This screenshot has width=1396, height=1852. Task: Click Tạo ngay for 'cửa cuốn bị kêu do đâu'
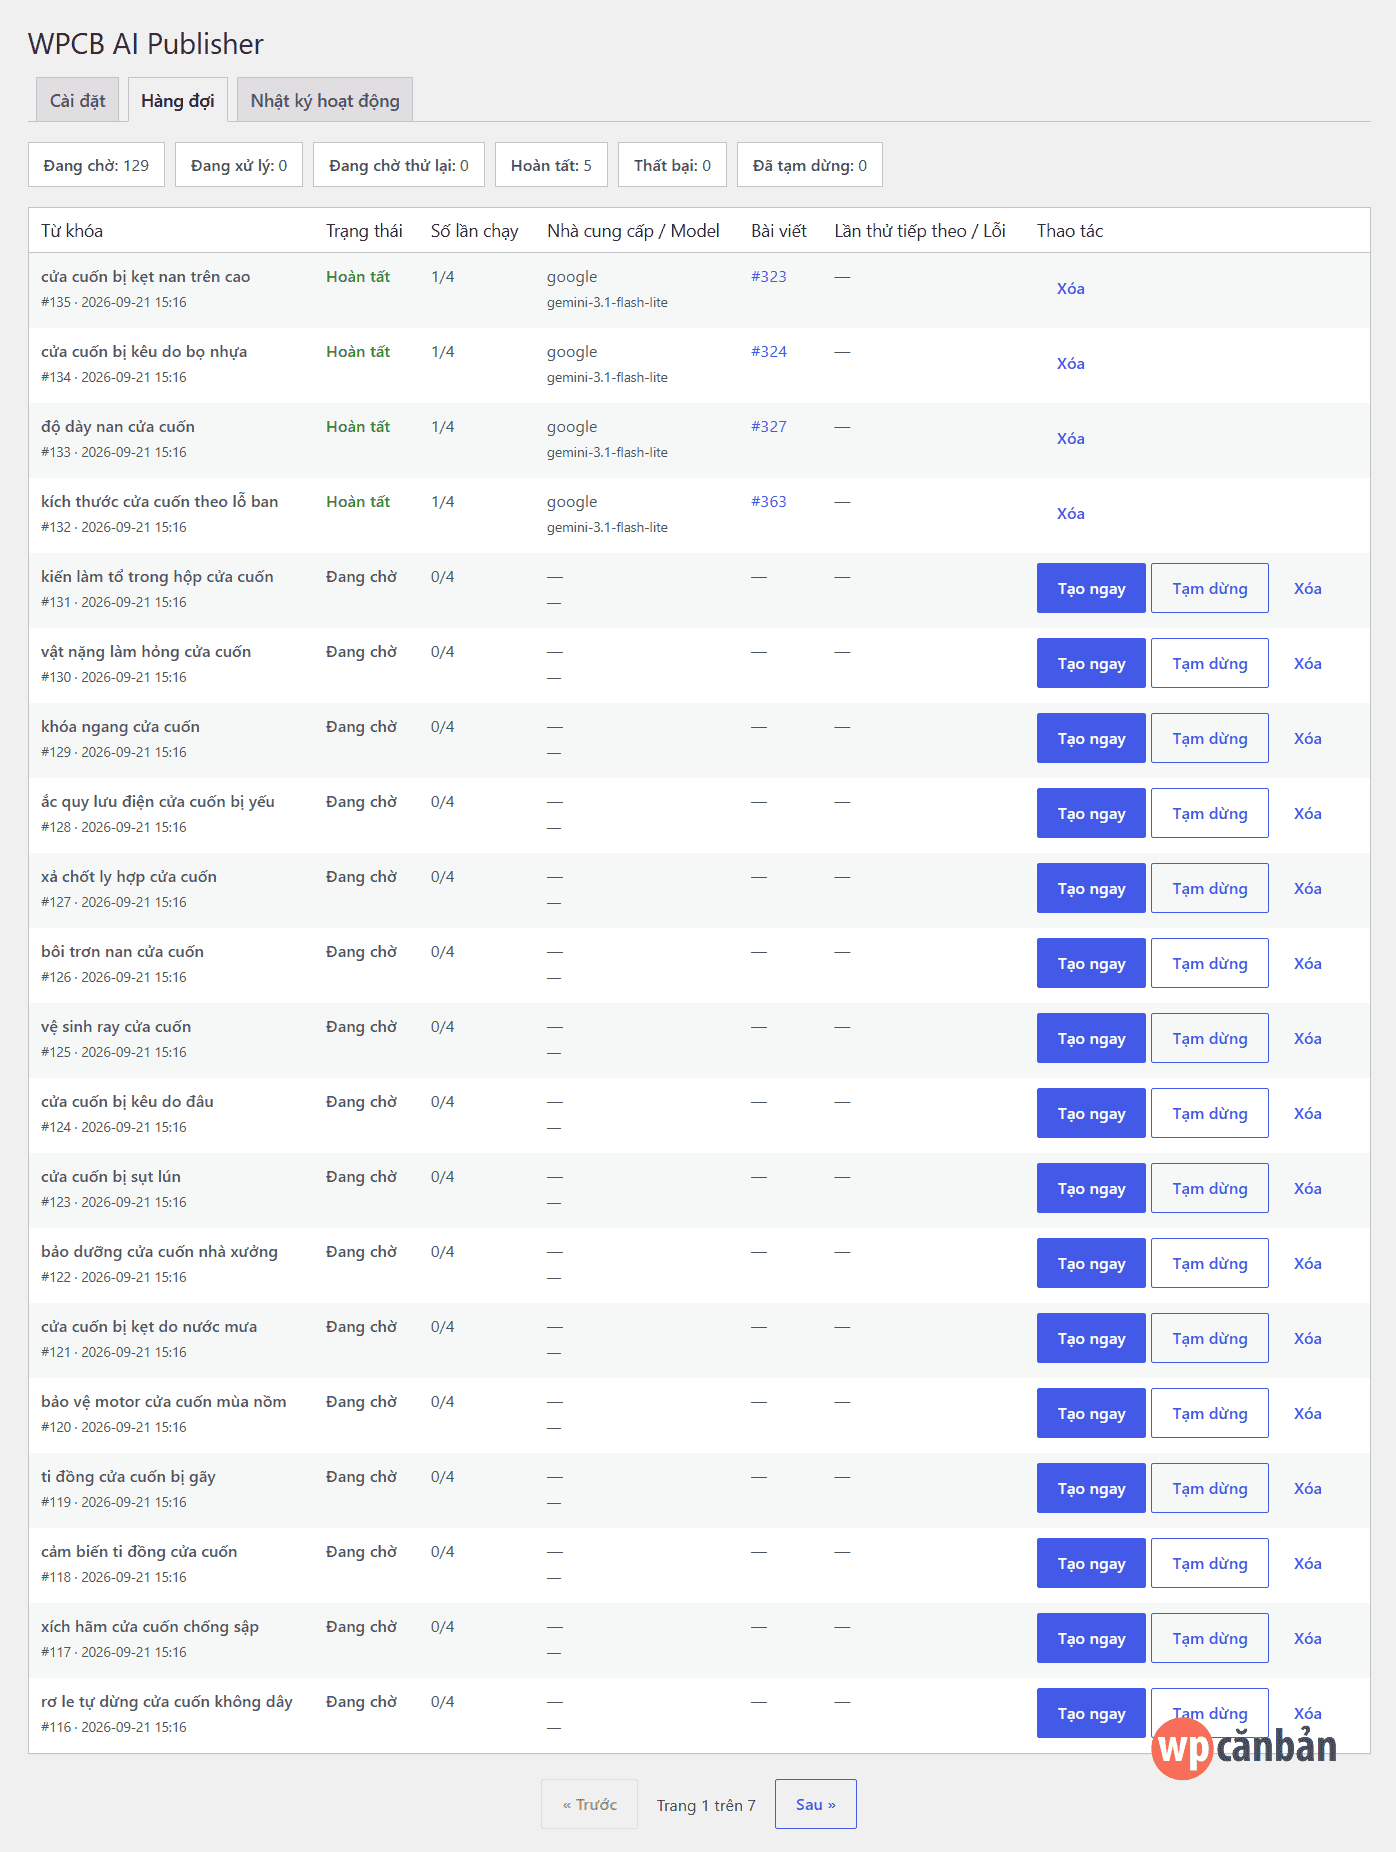tap(1091, 1113)
